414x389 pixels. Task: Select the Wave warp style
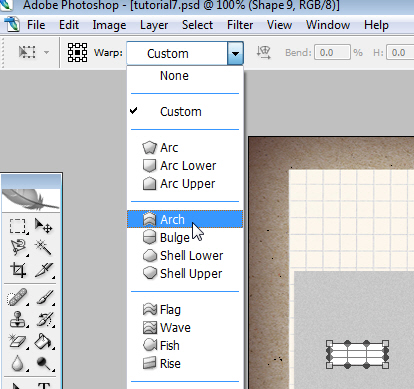tap(185, 328)
